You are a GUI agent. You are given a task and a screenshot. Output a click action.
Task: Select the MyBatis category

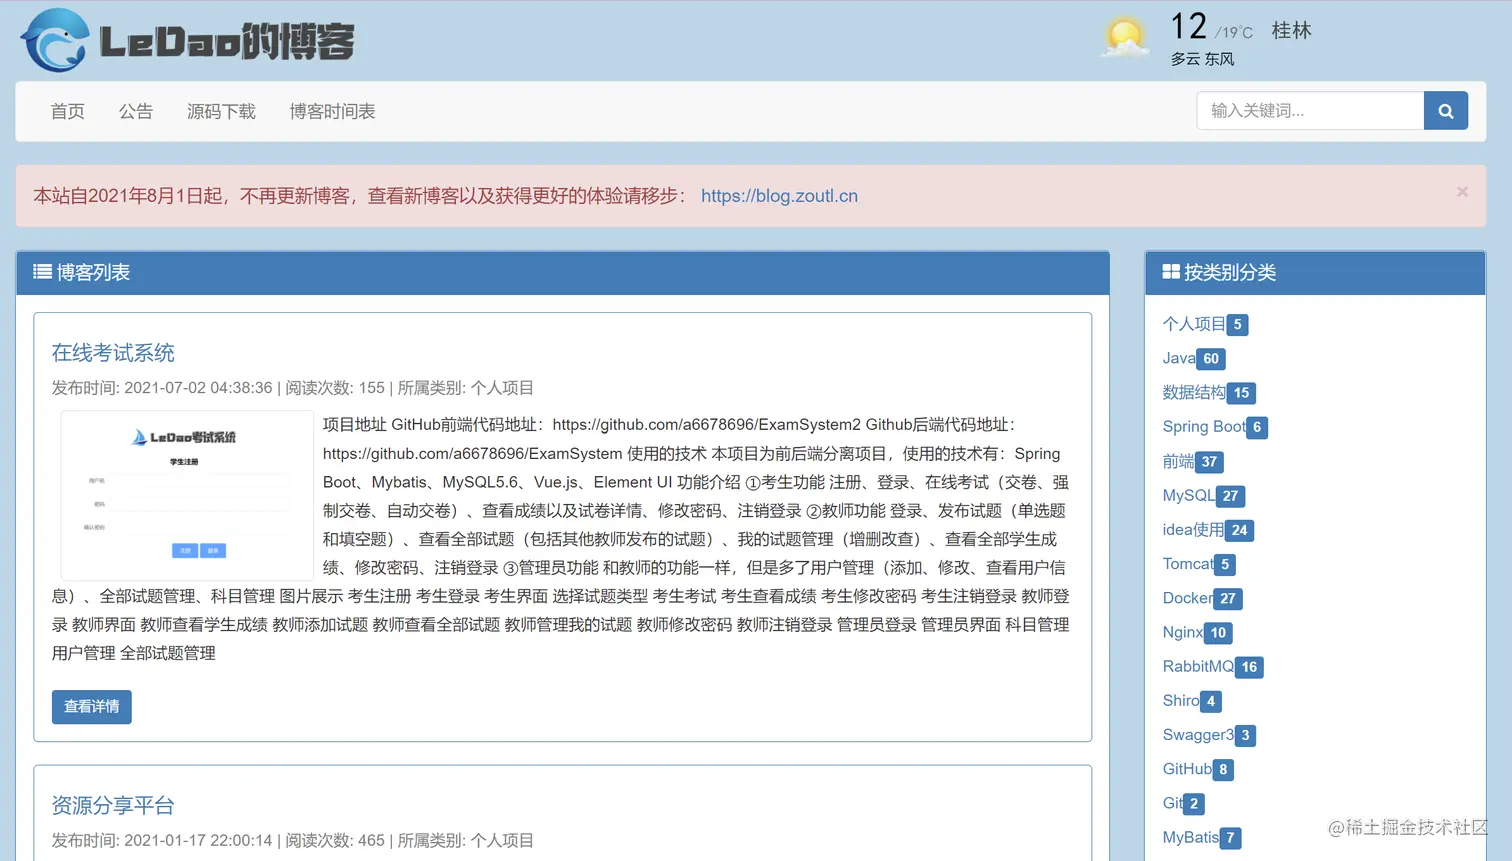pyautogui.click(x=1191, y=837)
